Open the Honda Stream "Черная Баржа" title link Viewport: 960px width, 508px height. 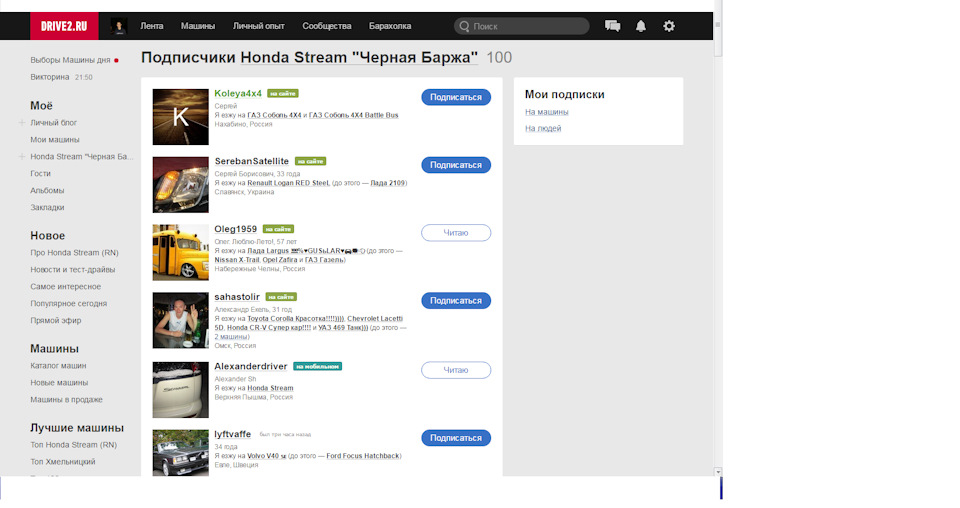tap(359, 58)
